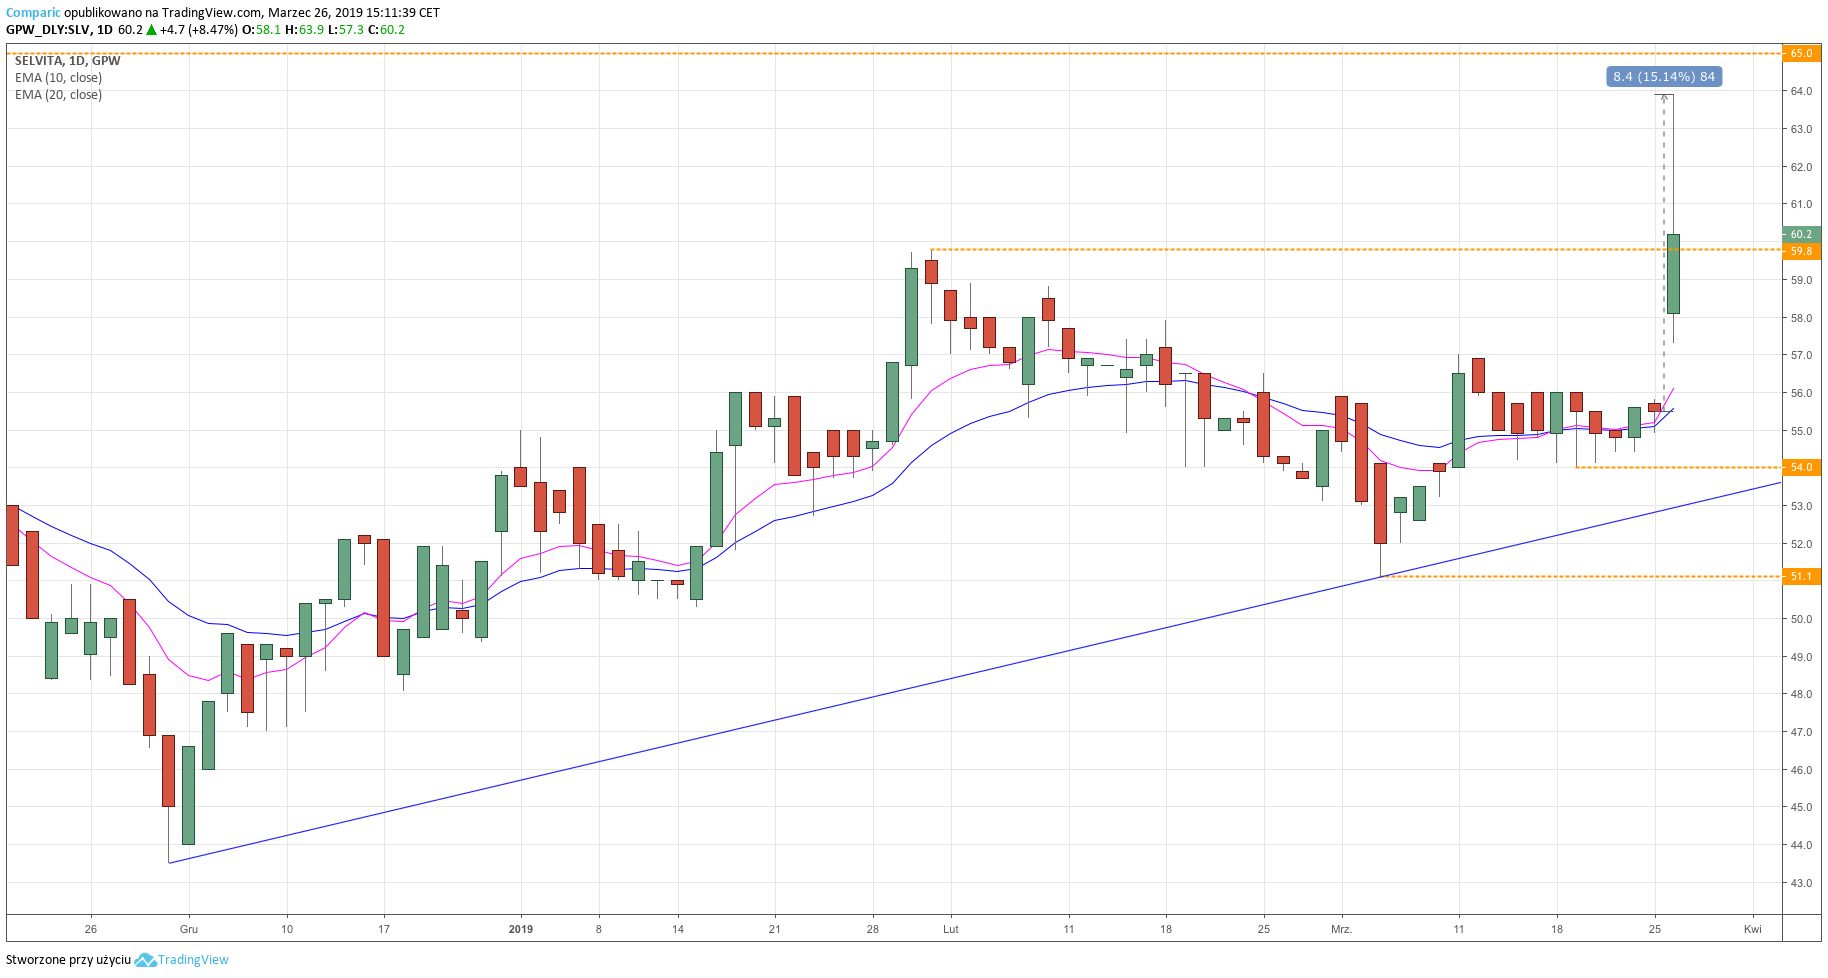Select the blue 8.4 (15.14%) measurement label
The height and width of the screenshot is (978, 1828).
(x=1664, y=77)
